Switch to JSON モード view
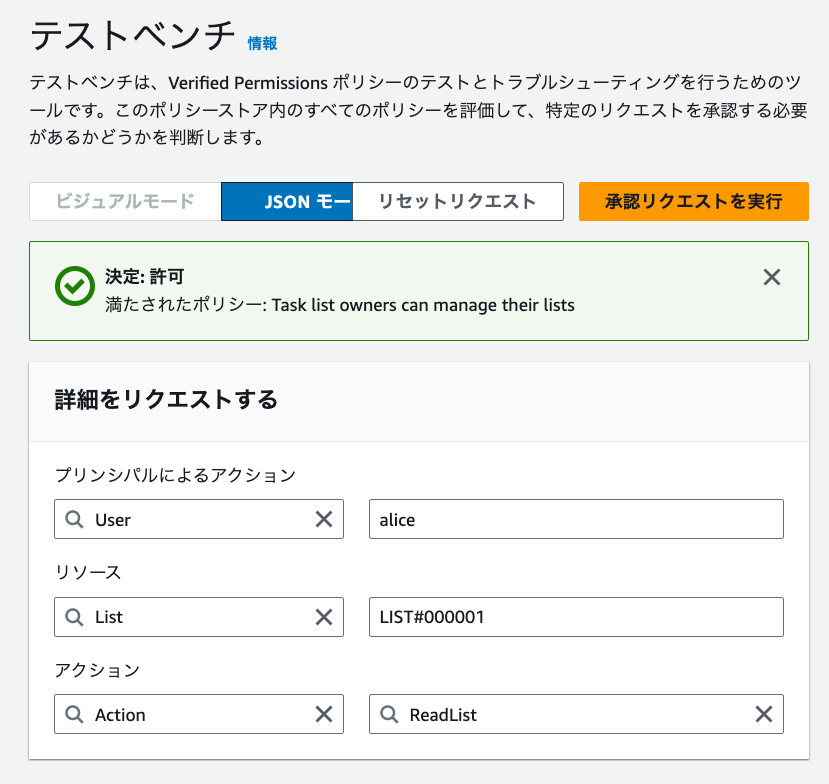Viewport: 829px width, 784px height. tap(287, 201)
